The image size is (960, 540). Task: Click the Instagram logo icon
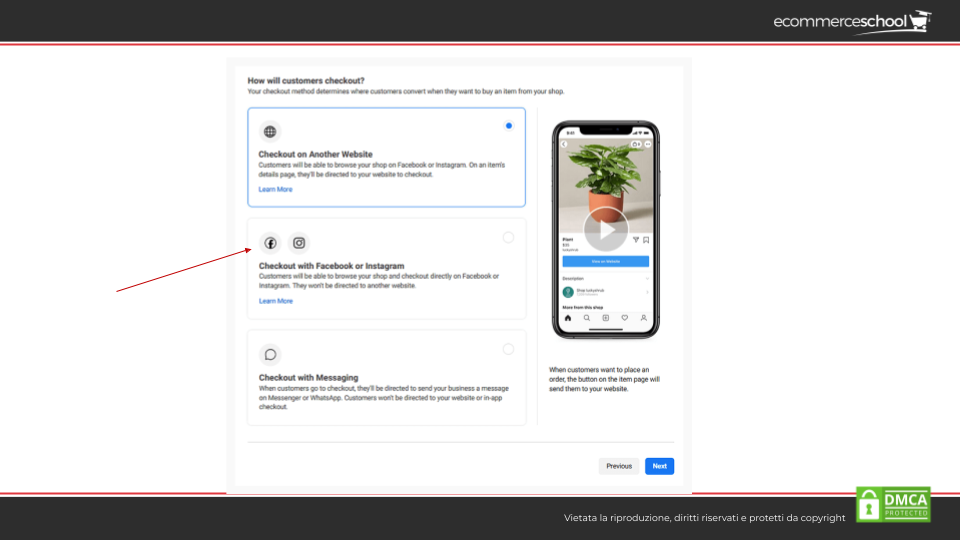tap(299, 243)
